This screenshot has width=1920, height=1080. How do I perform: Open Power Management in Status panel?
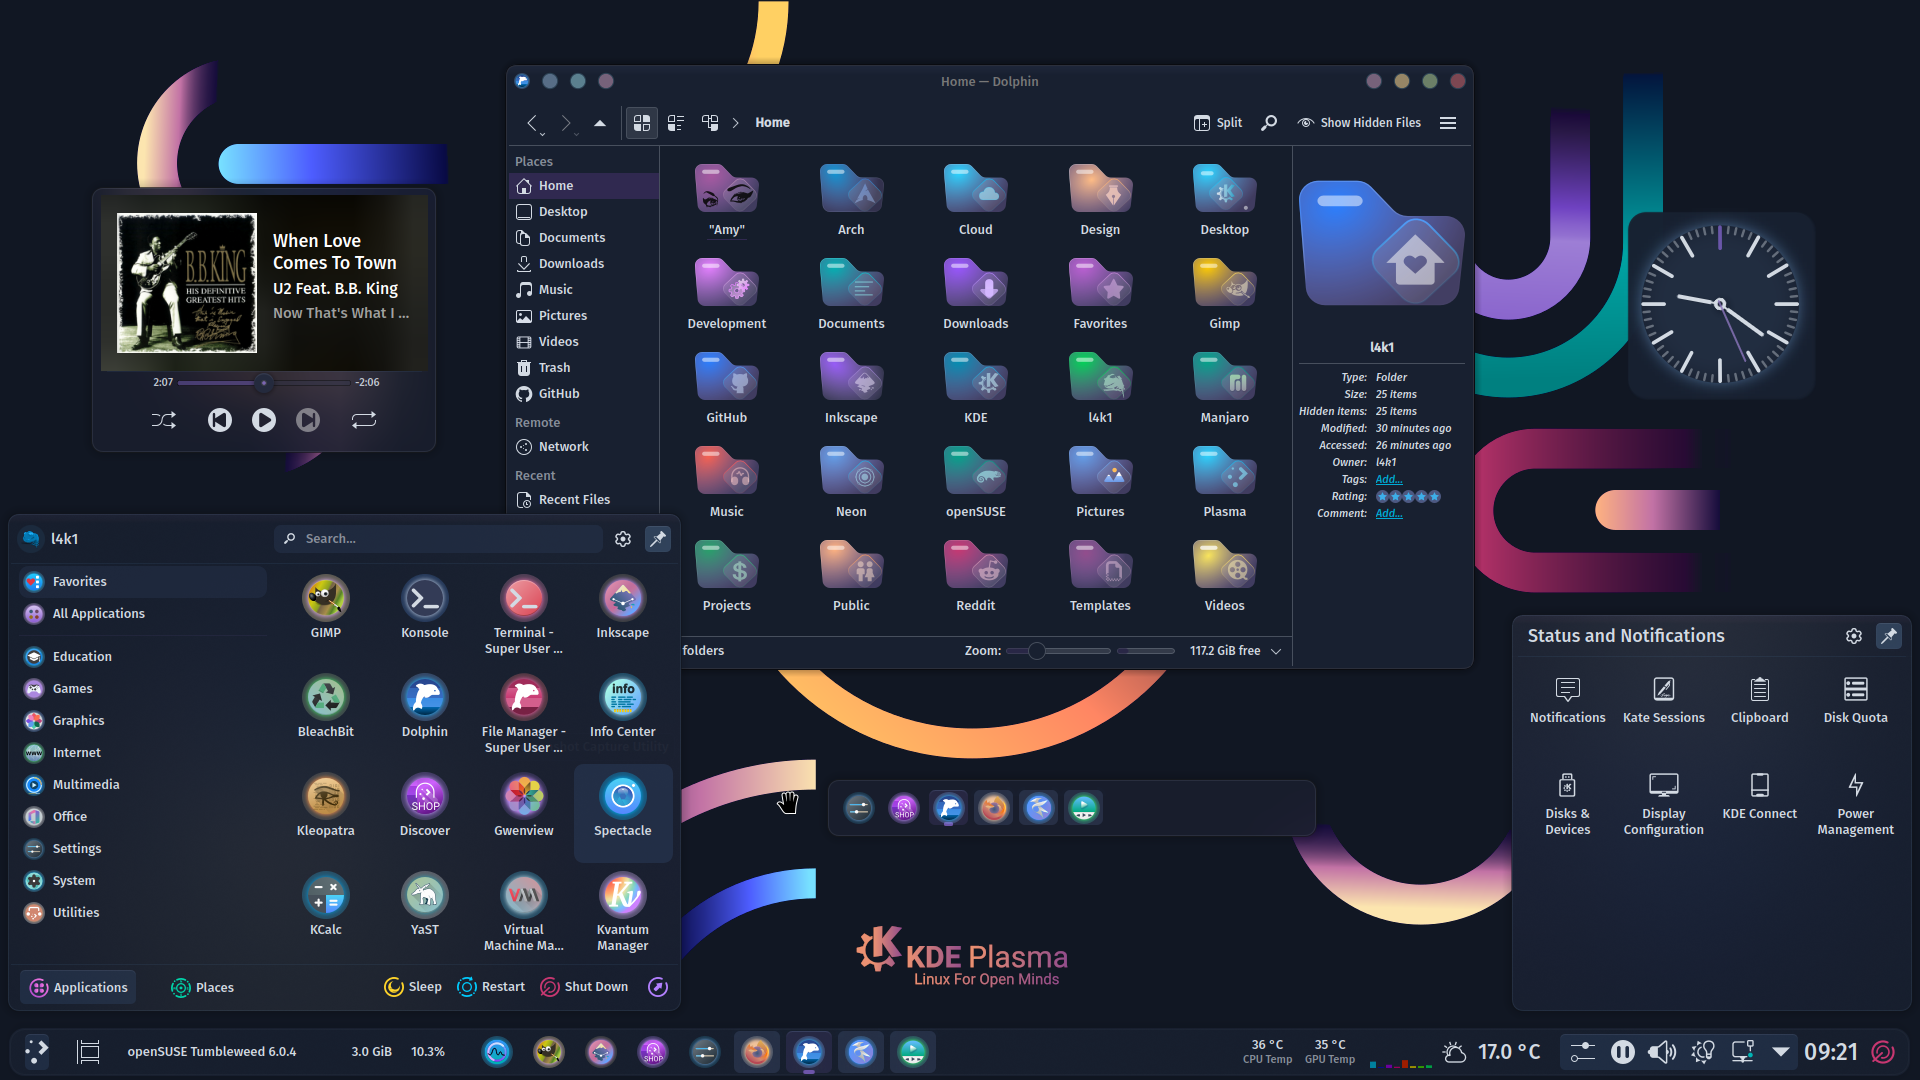tap(1855, 804)
